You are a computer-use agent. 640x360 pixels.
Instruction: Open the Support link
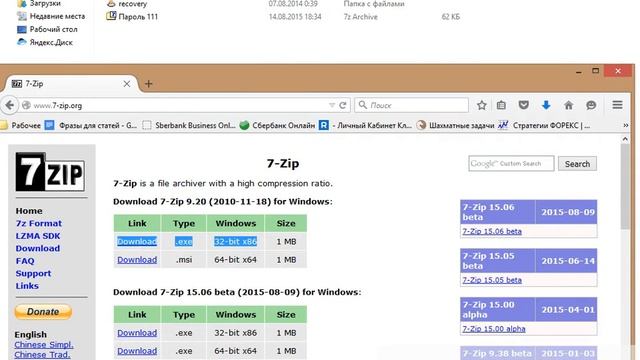pos(33,273)
